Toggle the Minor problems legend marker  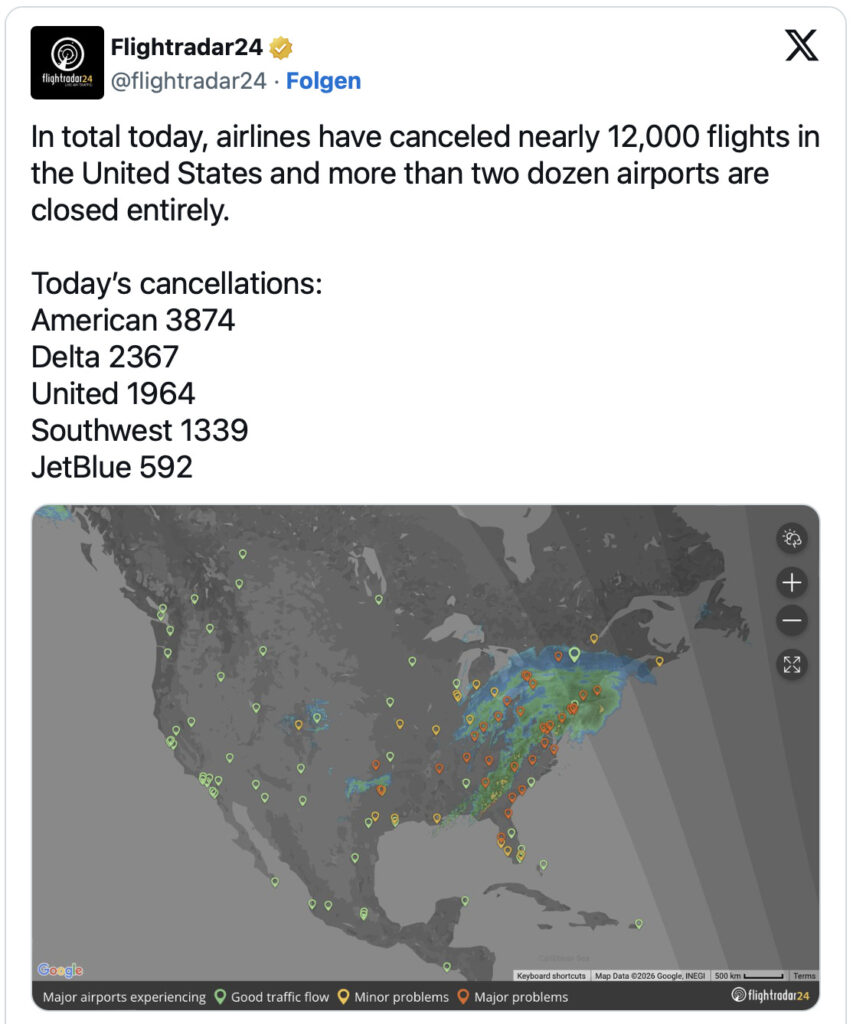coord(342,996)
